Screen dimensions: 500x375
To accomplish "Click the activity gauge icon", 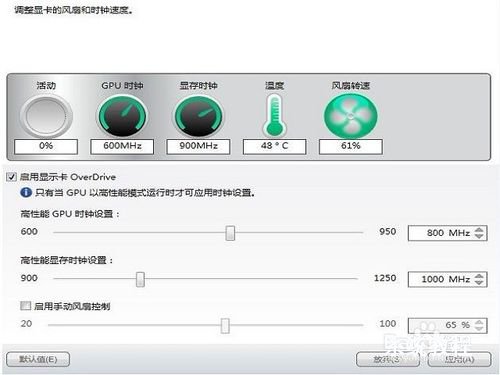I will [x=46, y=116].
